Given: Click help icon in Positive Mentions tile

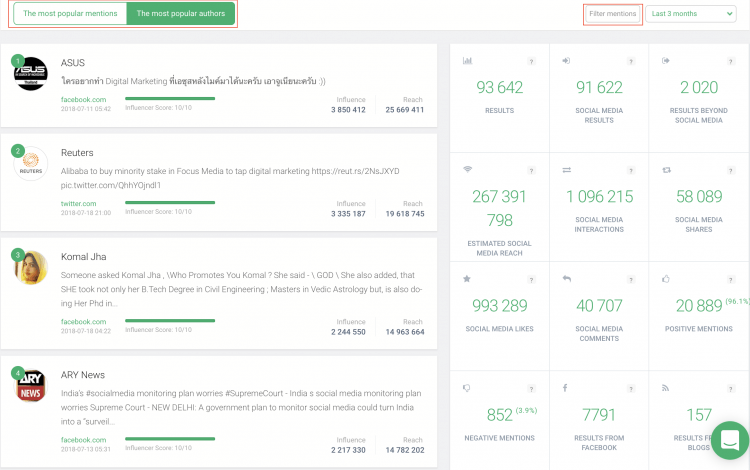Looking at the screenshot, I should tap(730, 280).
